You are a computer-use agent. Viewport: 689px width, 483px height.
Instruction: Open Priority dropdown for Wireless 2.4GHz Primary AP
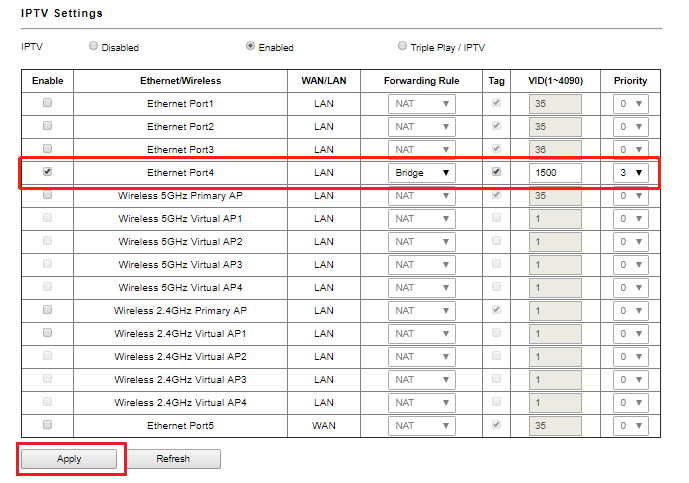(631, 311)
